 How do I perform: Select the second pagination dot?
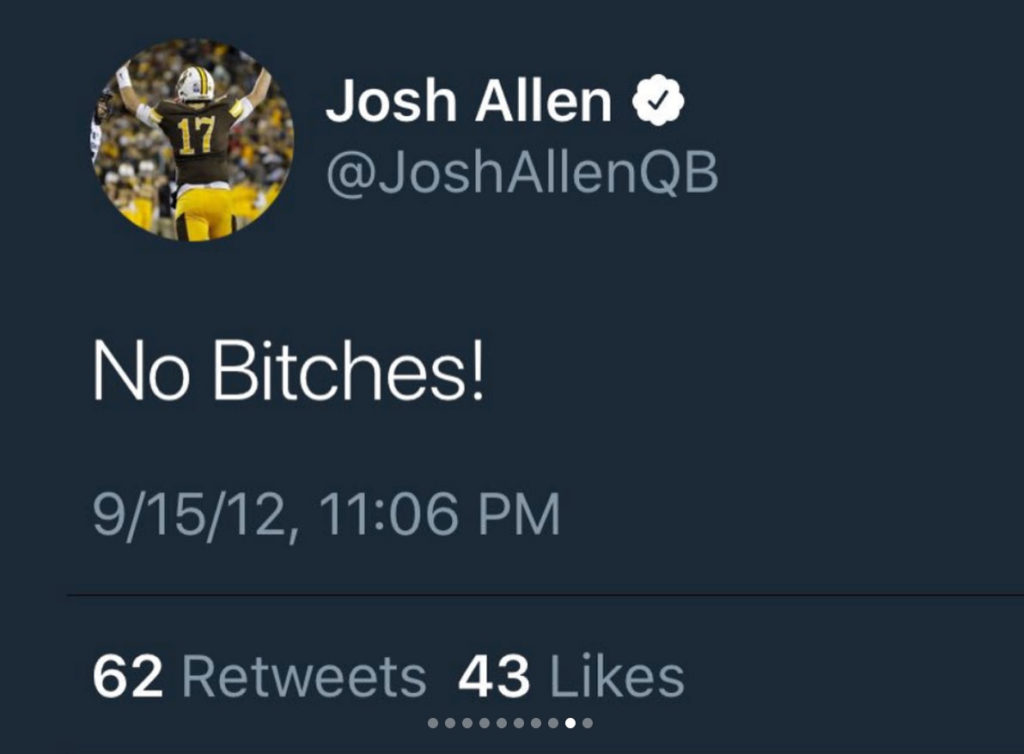click(x=450, y=722)
